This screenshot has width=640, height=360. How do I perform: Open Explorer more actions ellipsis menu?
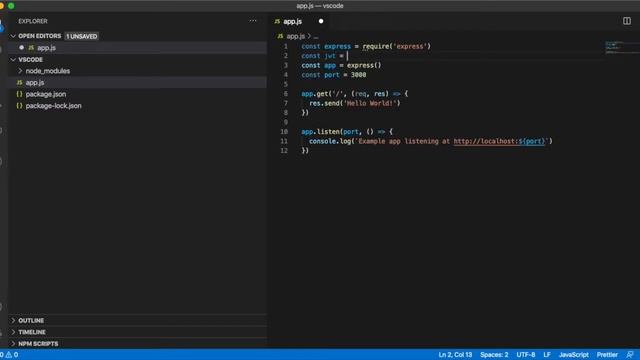point(253,21)
